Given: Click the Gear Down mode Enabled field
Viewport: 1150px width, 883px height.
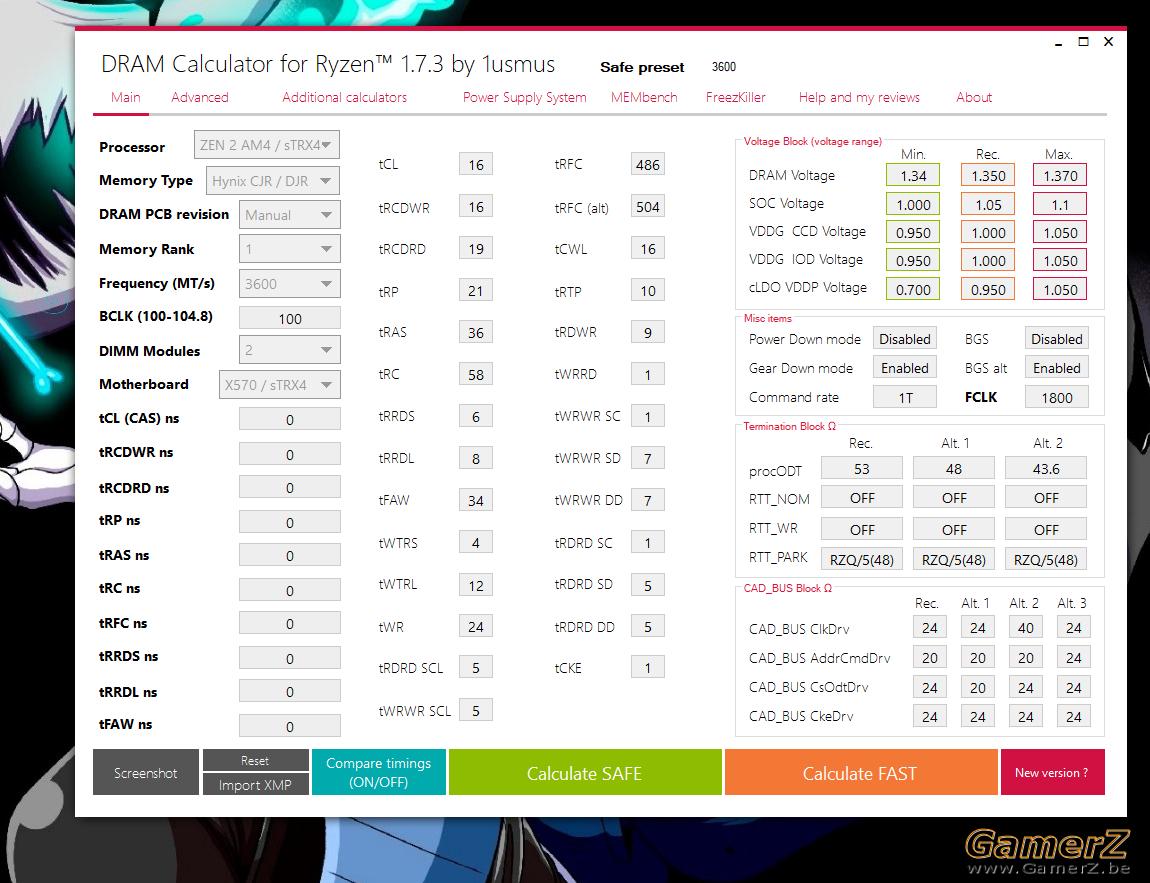Looking at the screenshot, I should [905, 367].
